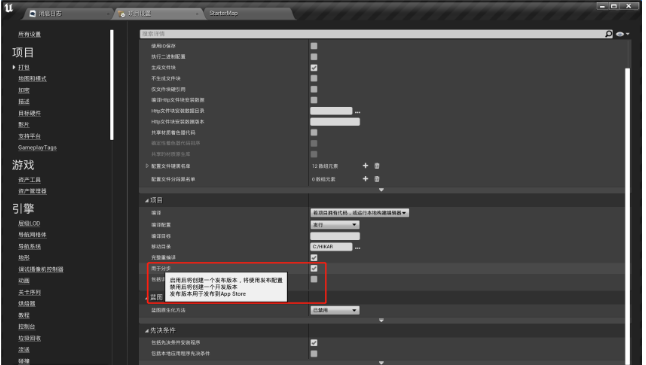
Task: Open 目标硬件 settings
Action: tap(29, 113)
